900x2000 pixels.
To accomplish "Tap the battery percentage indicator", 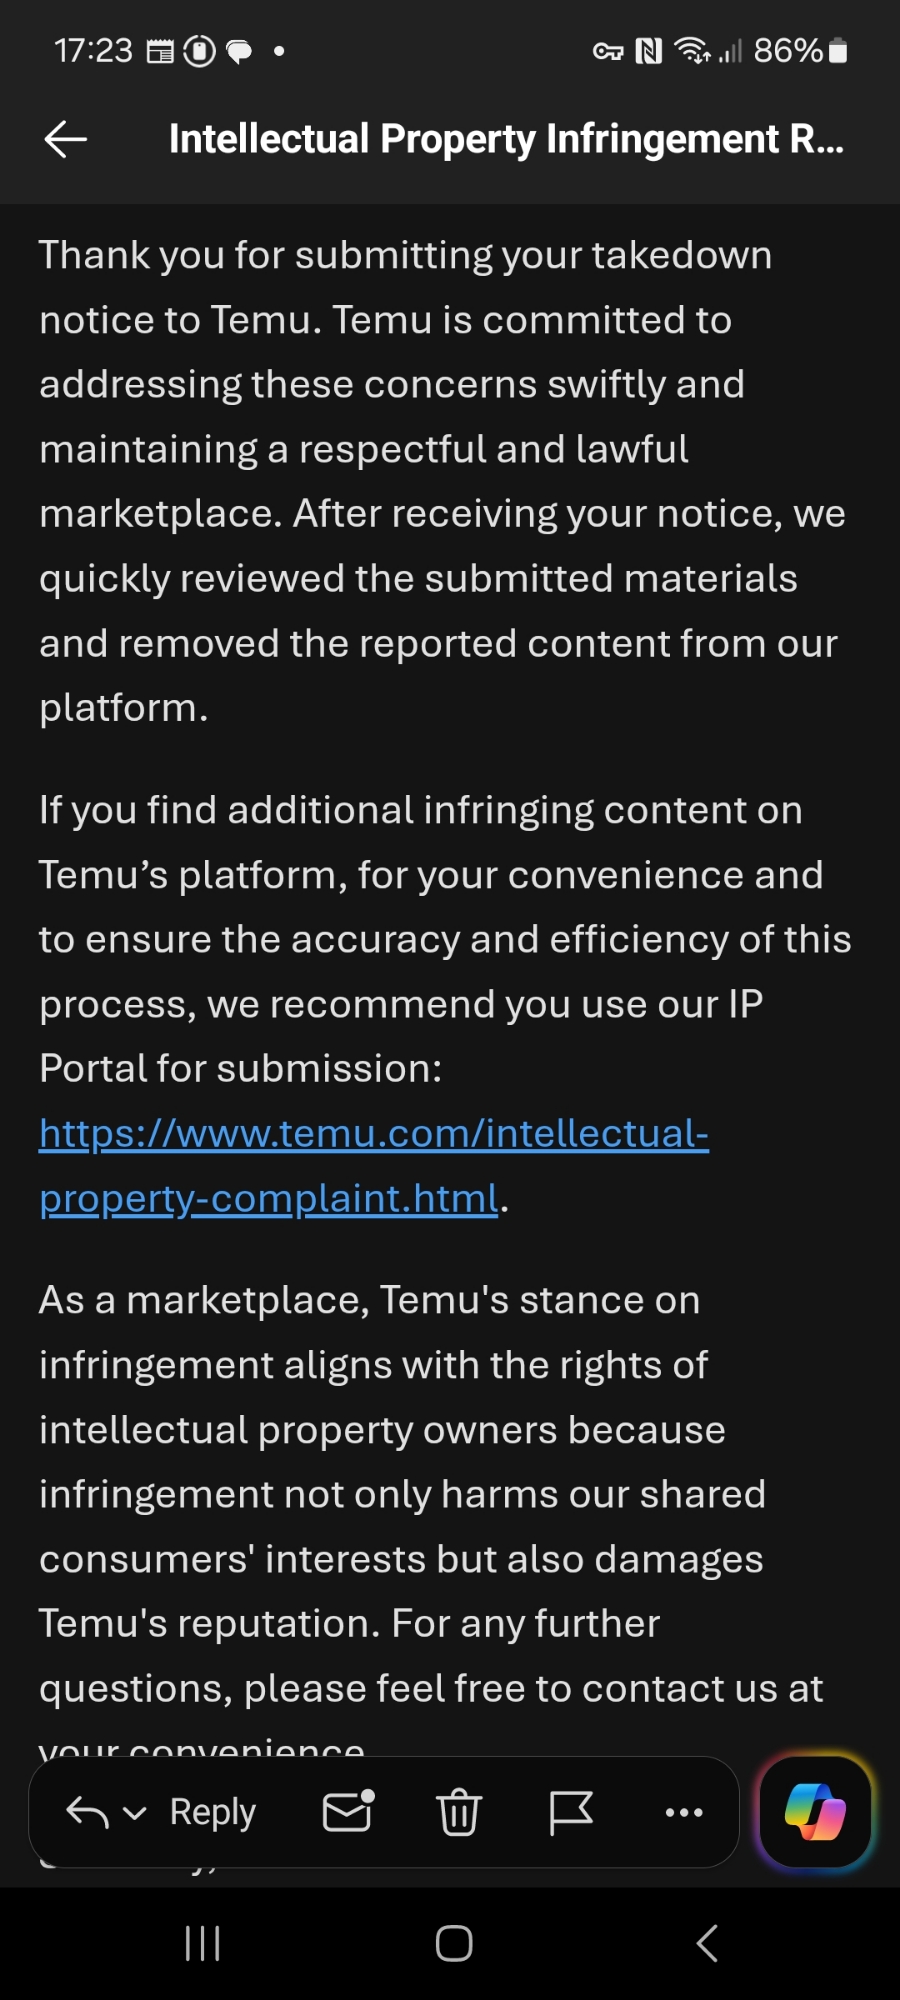I will point(788,50).
